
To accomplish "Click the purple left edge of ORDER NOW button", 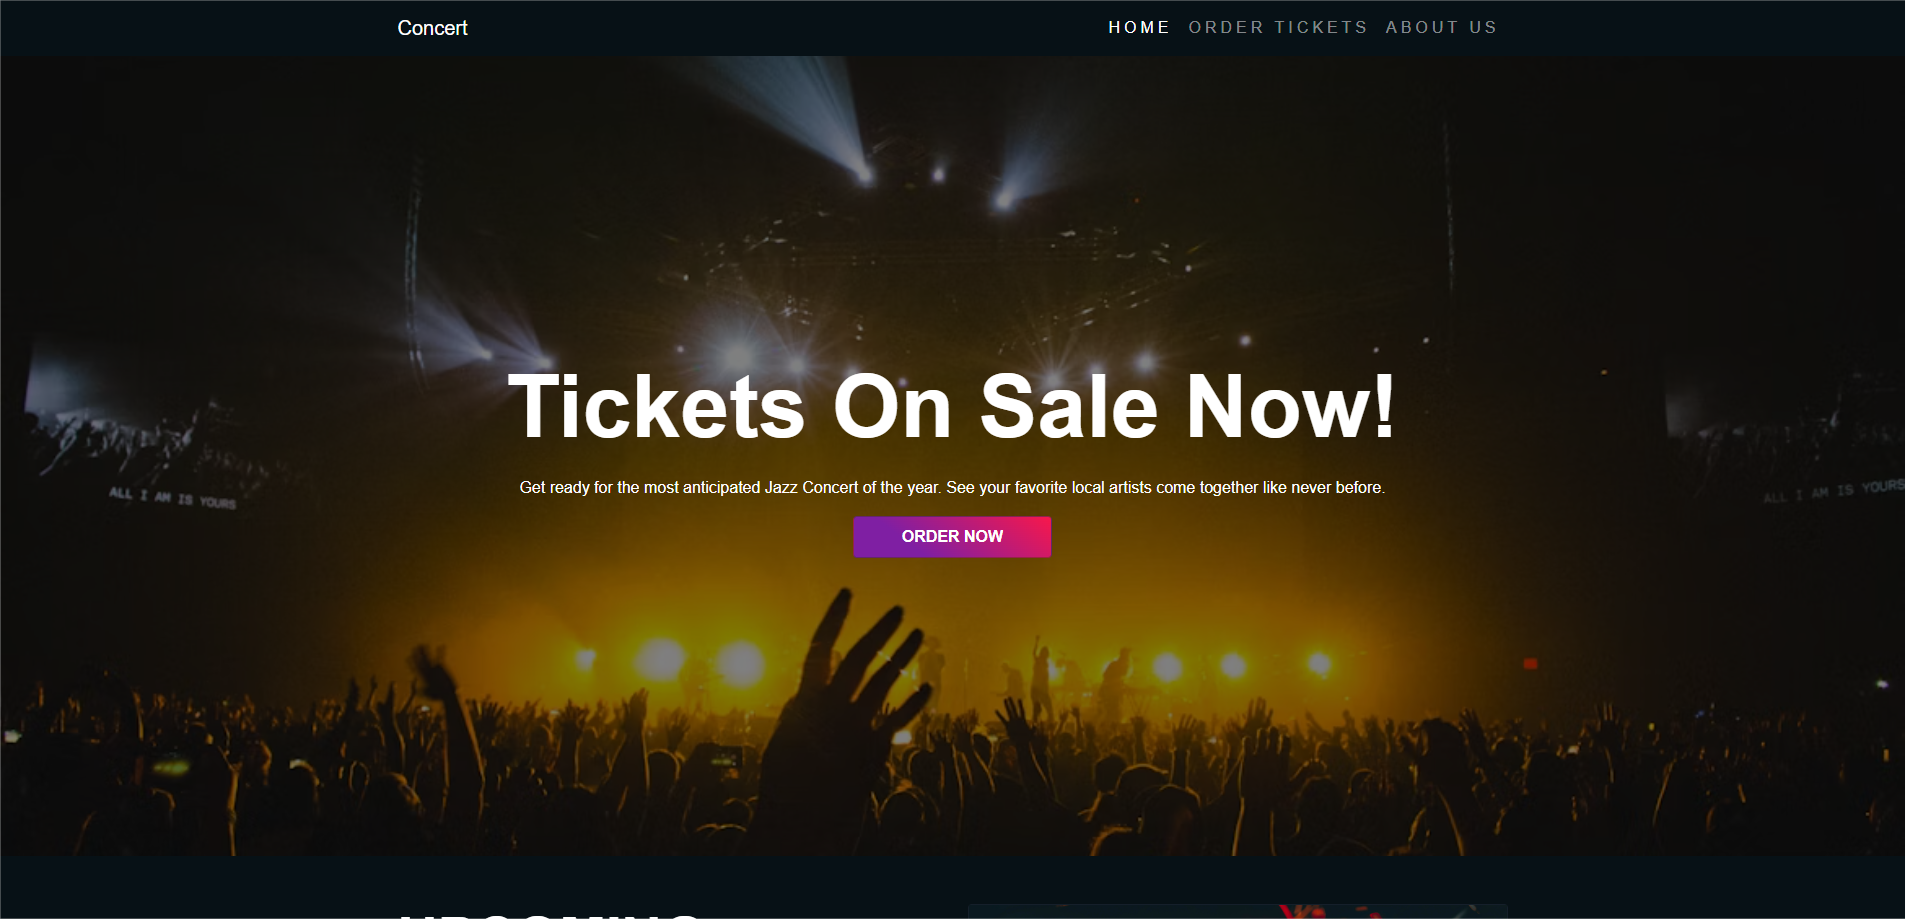I will 866,537.
